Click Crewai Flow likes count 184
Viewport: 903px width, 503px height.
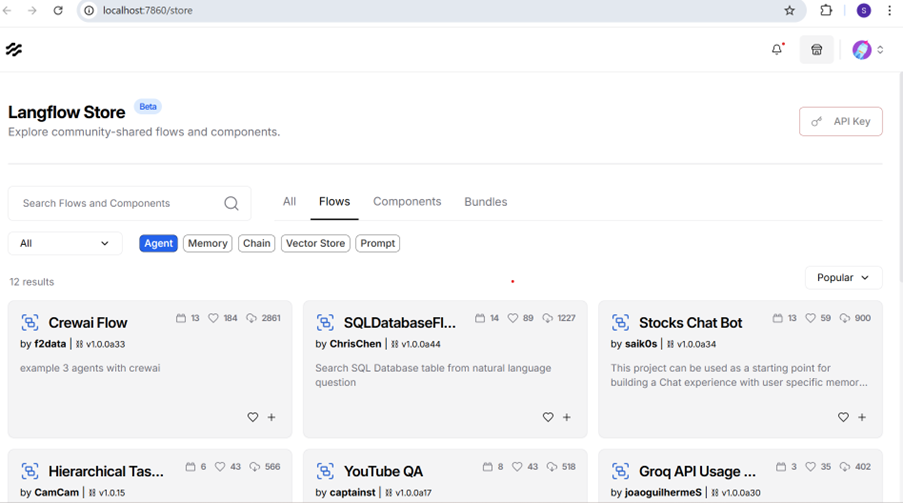[x=230, y=318]
